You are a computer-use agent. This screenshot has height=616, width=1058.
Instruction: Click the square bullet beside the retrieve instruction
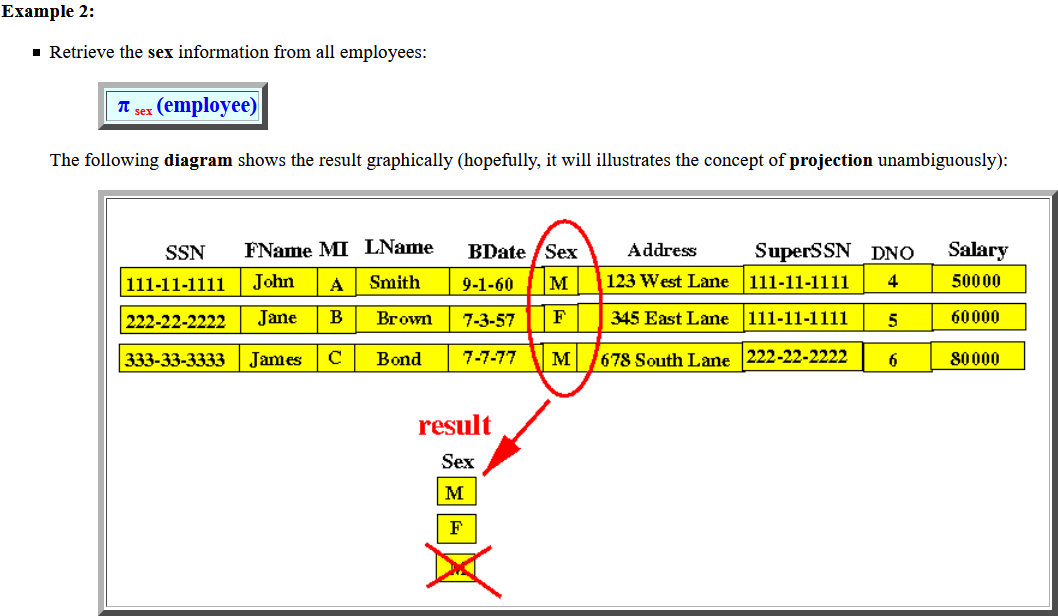click(36, 51)
